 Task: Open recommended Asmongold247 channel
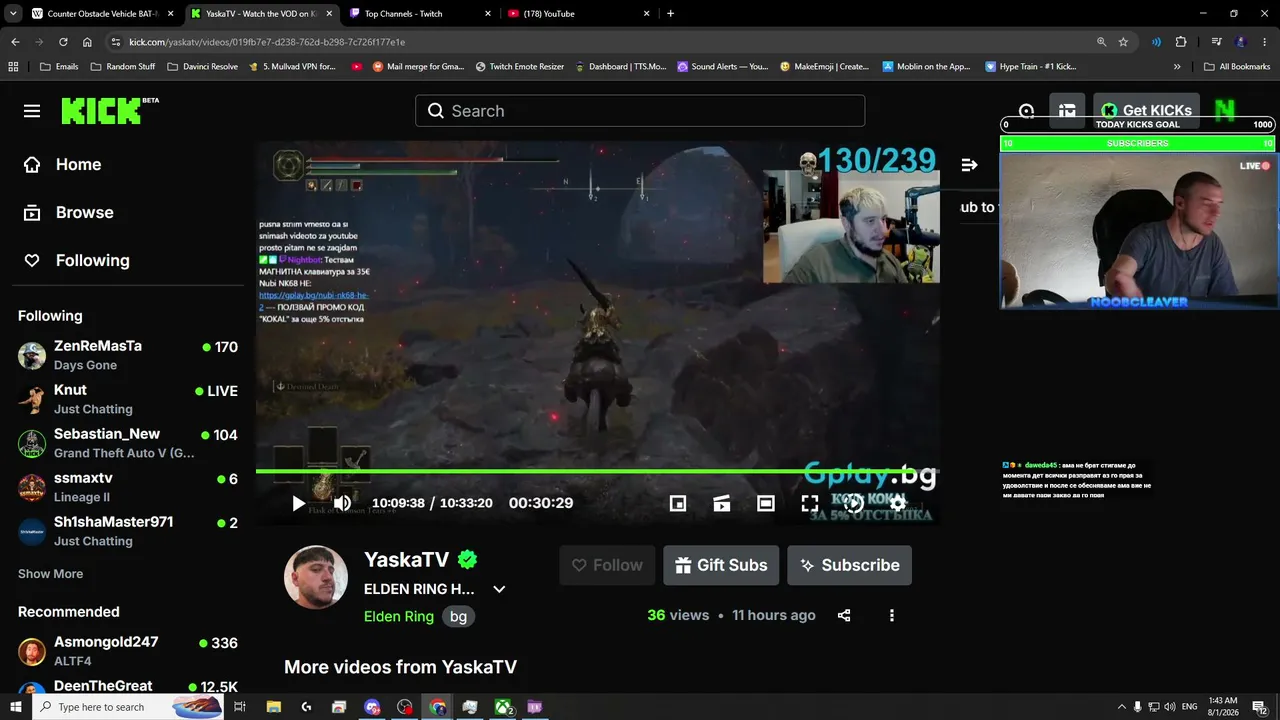coord(128,651)
